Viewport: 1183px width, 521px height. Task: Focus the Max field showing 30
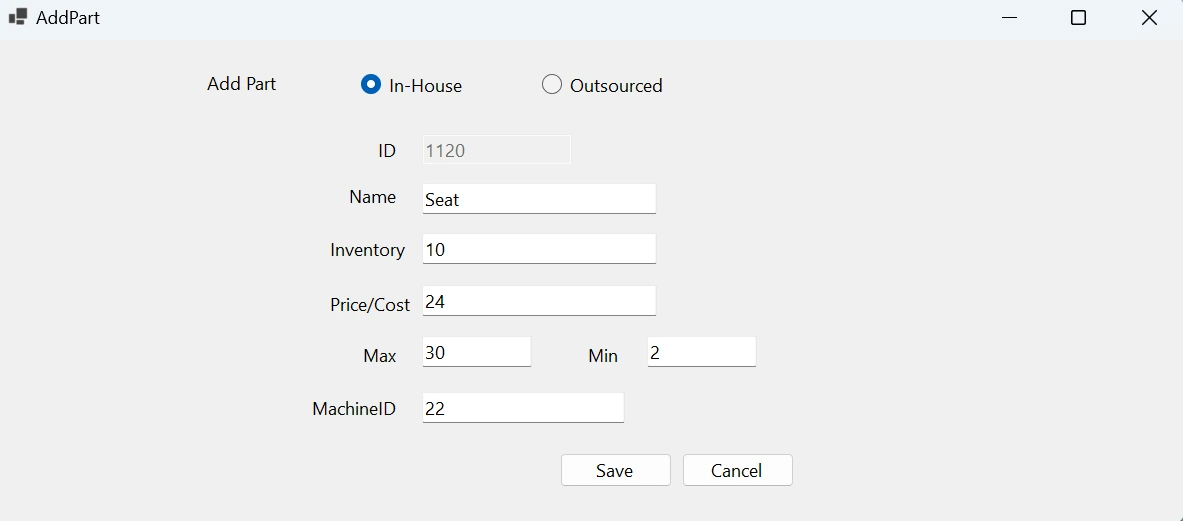click(x=477, y=352)
